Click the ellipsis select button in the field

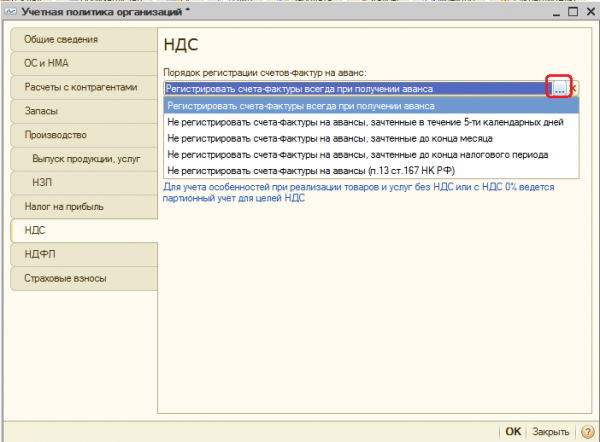click(x=559, y=89)
